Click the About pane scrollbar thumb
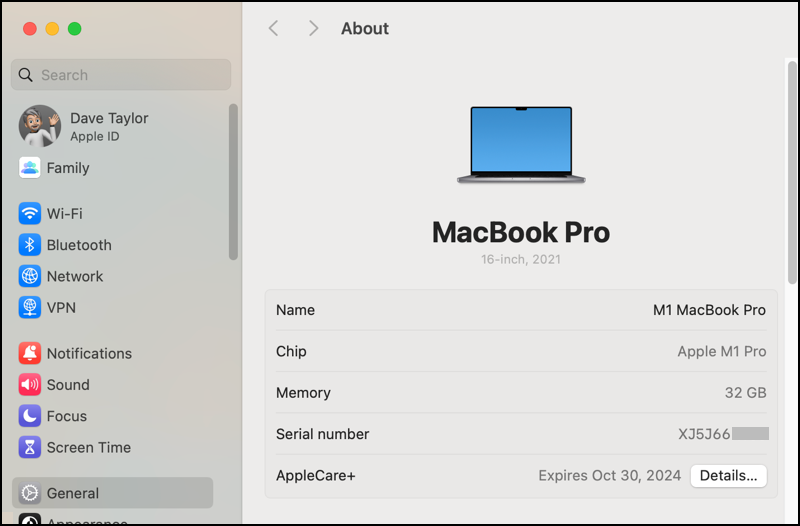Screen dimensions: 800x526 click(x=792, y=172)
